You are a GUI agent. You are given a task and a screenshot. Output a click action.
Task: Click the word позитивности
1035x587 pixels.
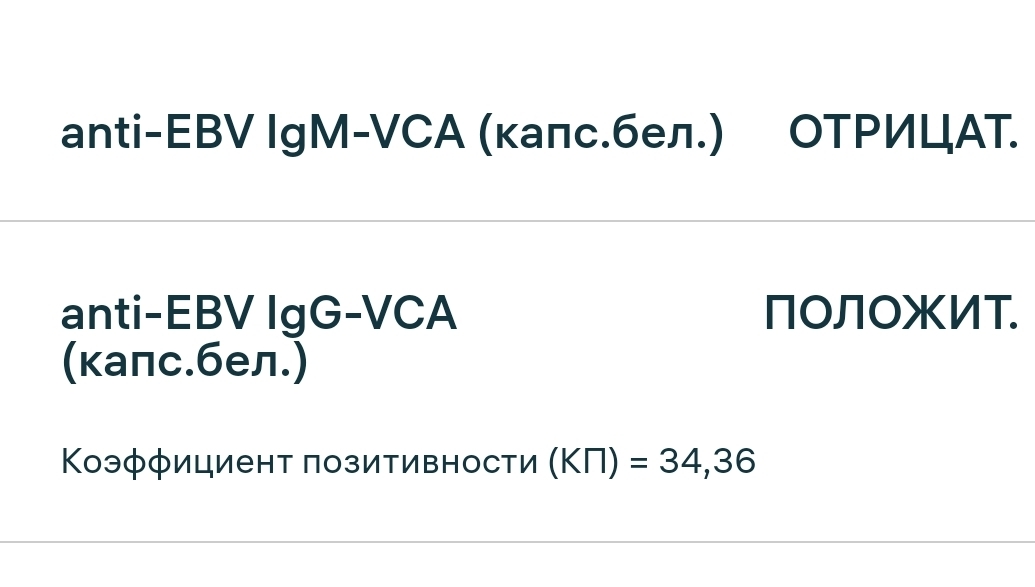[420, 462]
